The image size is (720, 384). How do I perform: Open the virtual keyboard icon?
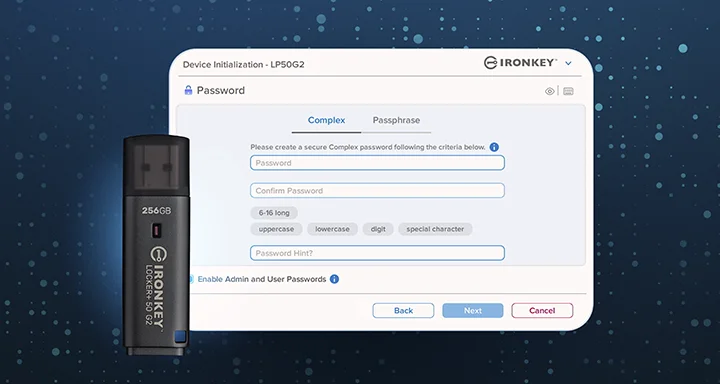[568, 91]
